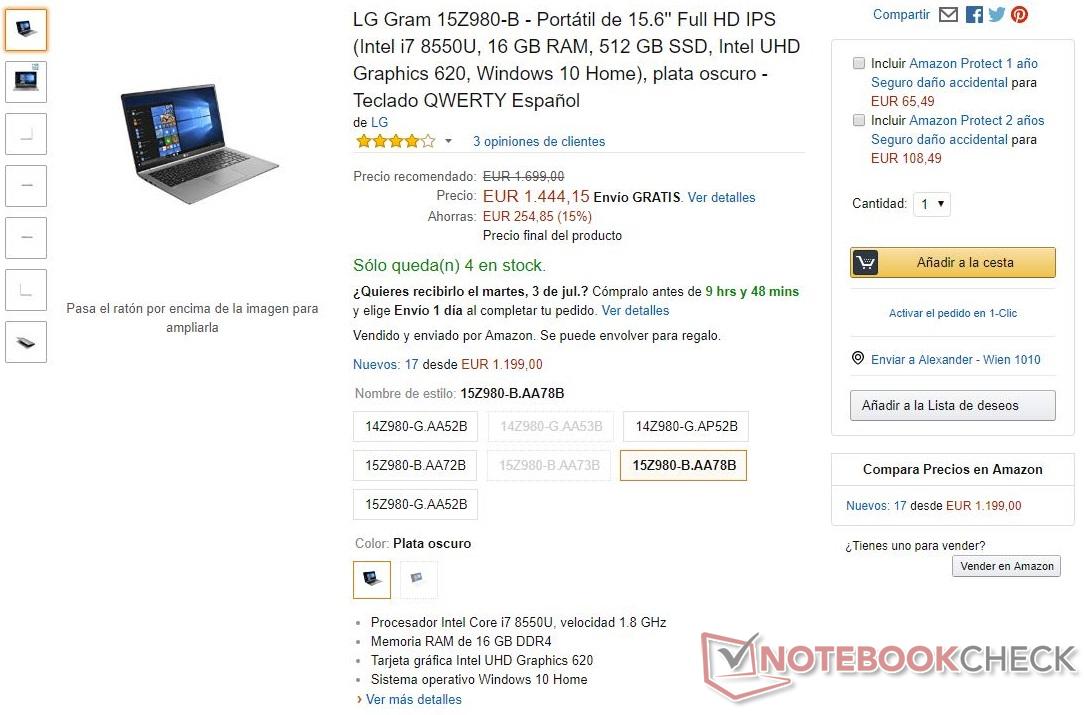The width and height of the screenshot is (1087, 715).
Task: Select style 15Z980-B.AA72B
Action: [415, 465]
